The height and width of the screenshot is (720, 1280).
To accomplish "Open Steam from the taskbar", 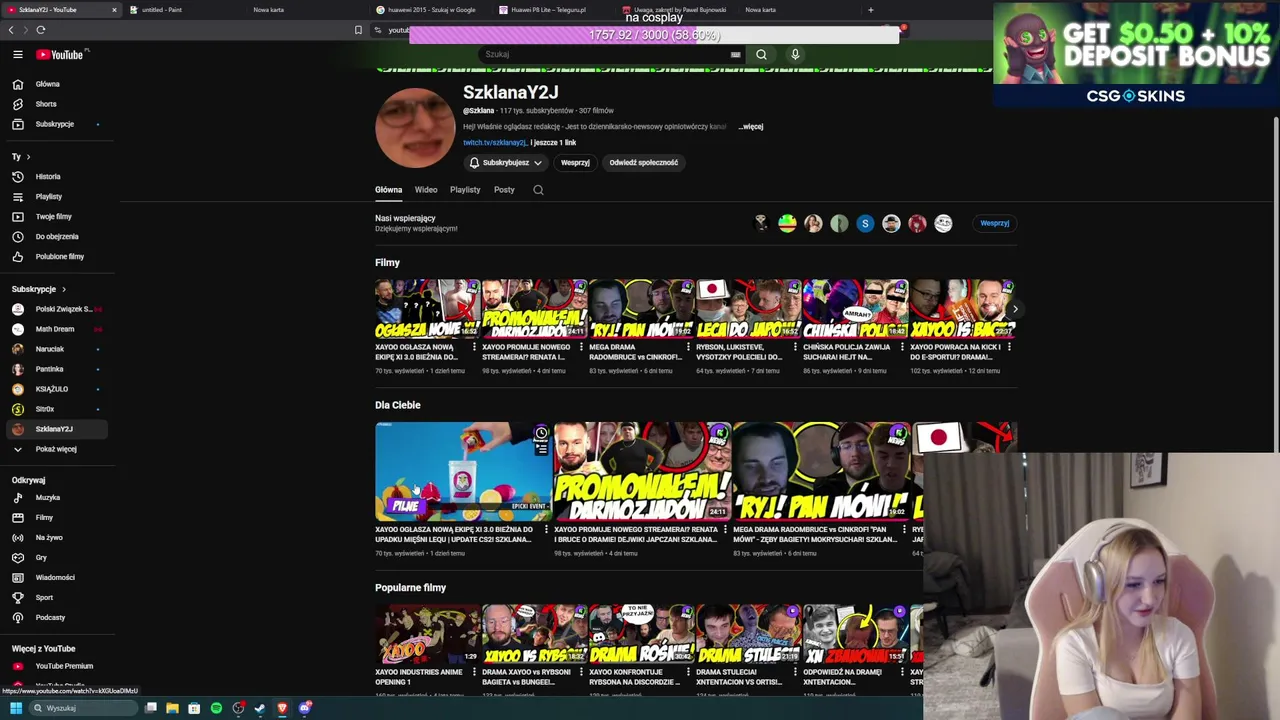I will (260, 708).
